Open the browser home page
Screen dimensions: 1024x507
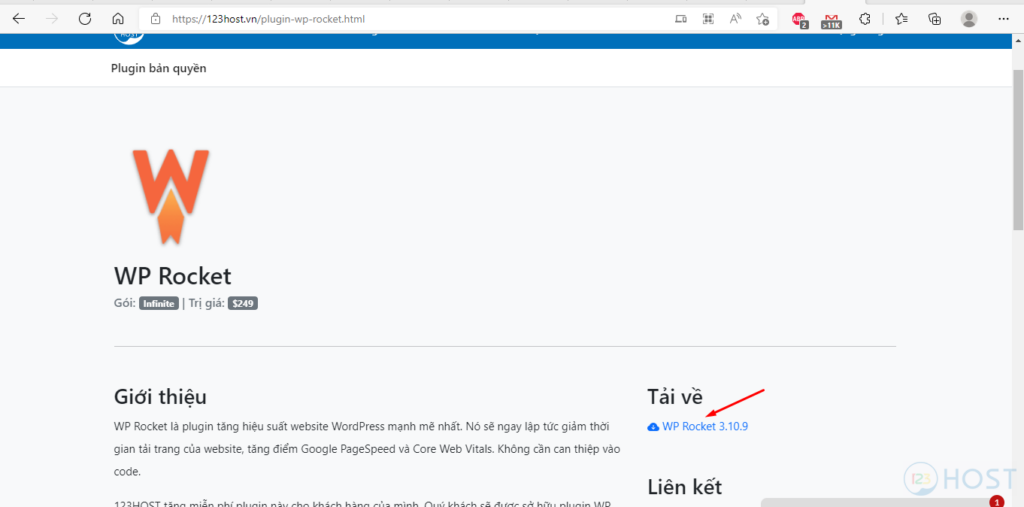point(118,19)
